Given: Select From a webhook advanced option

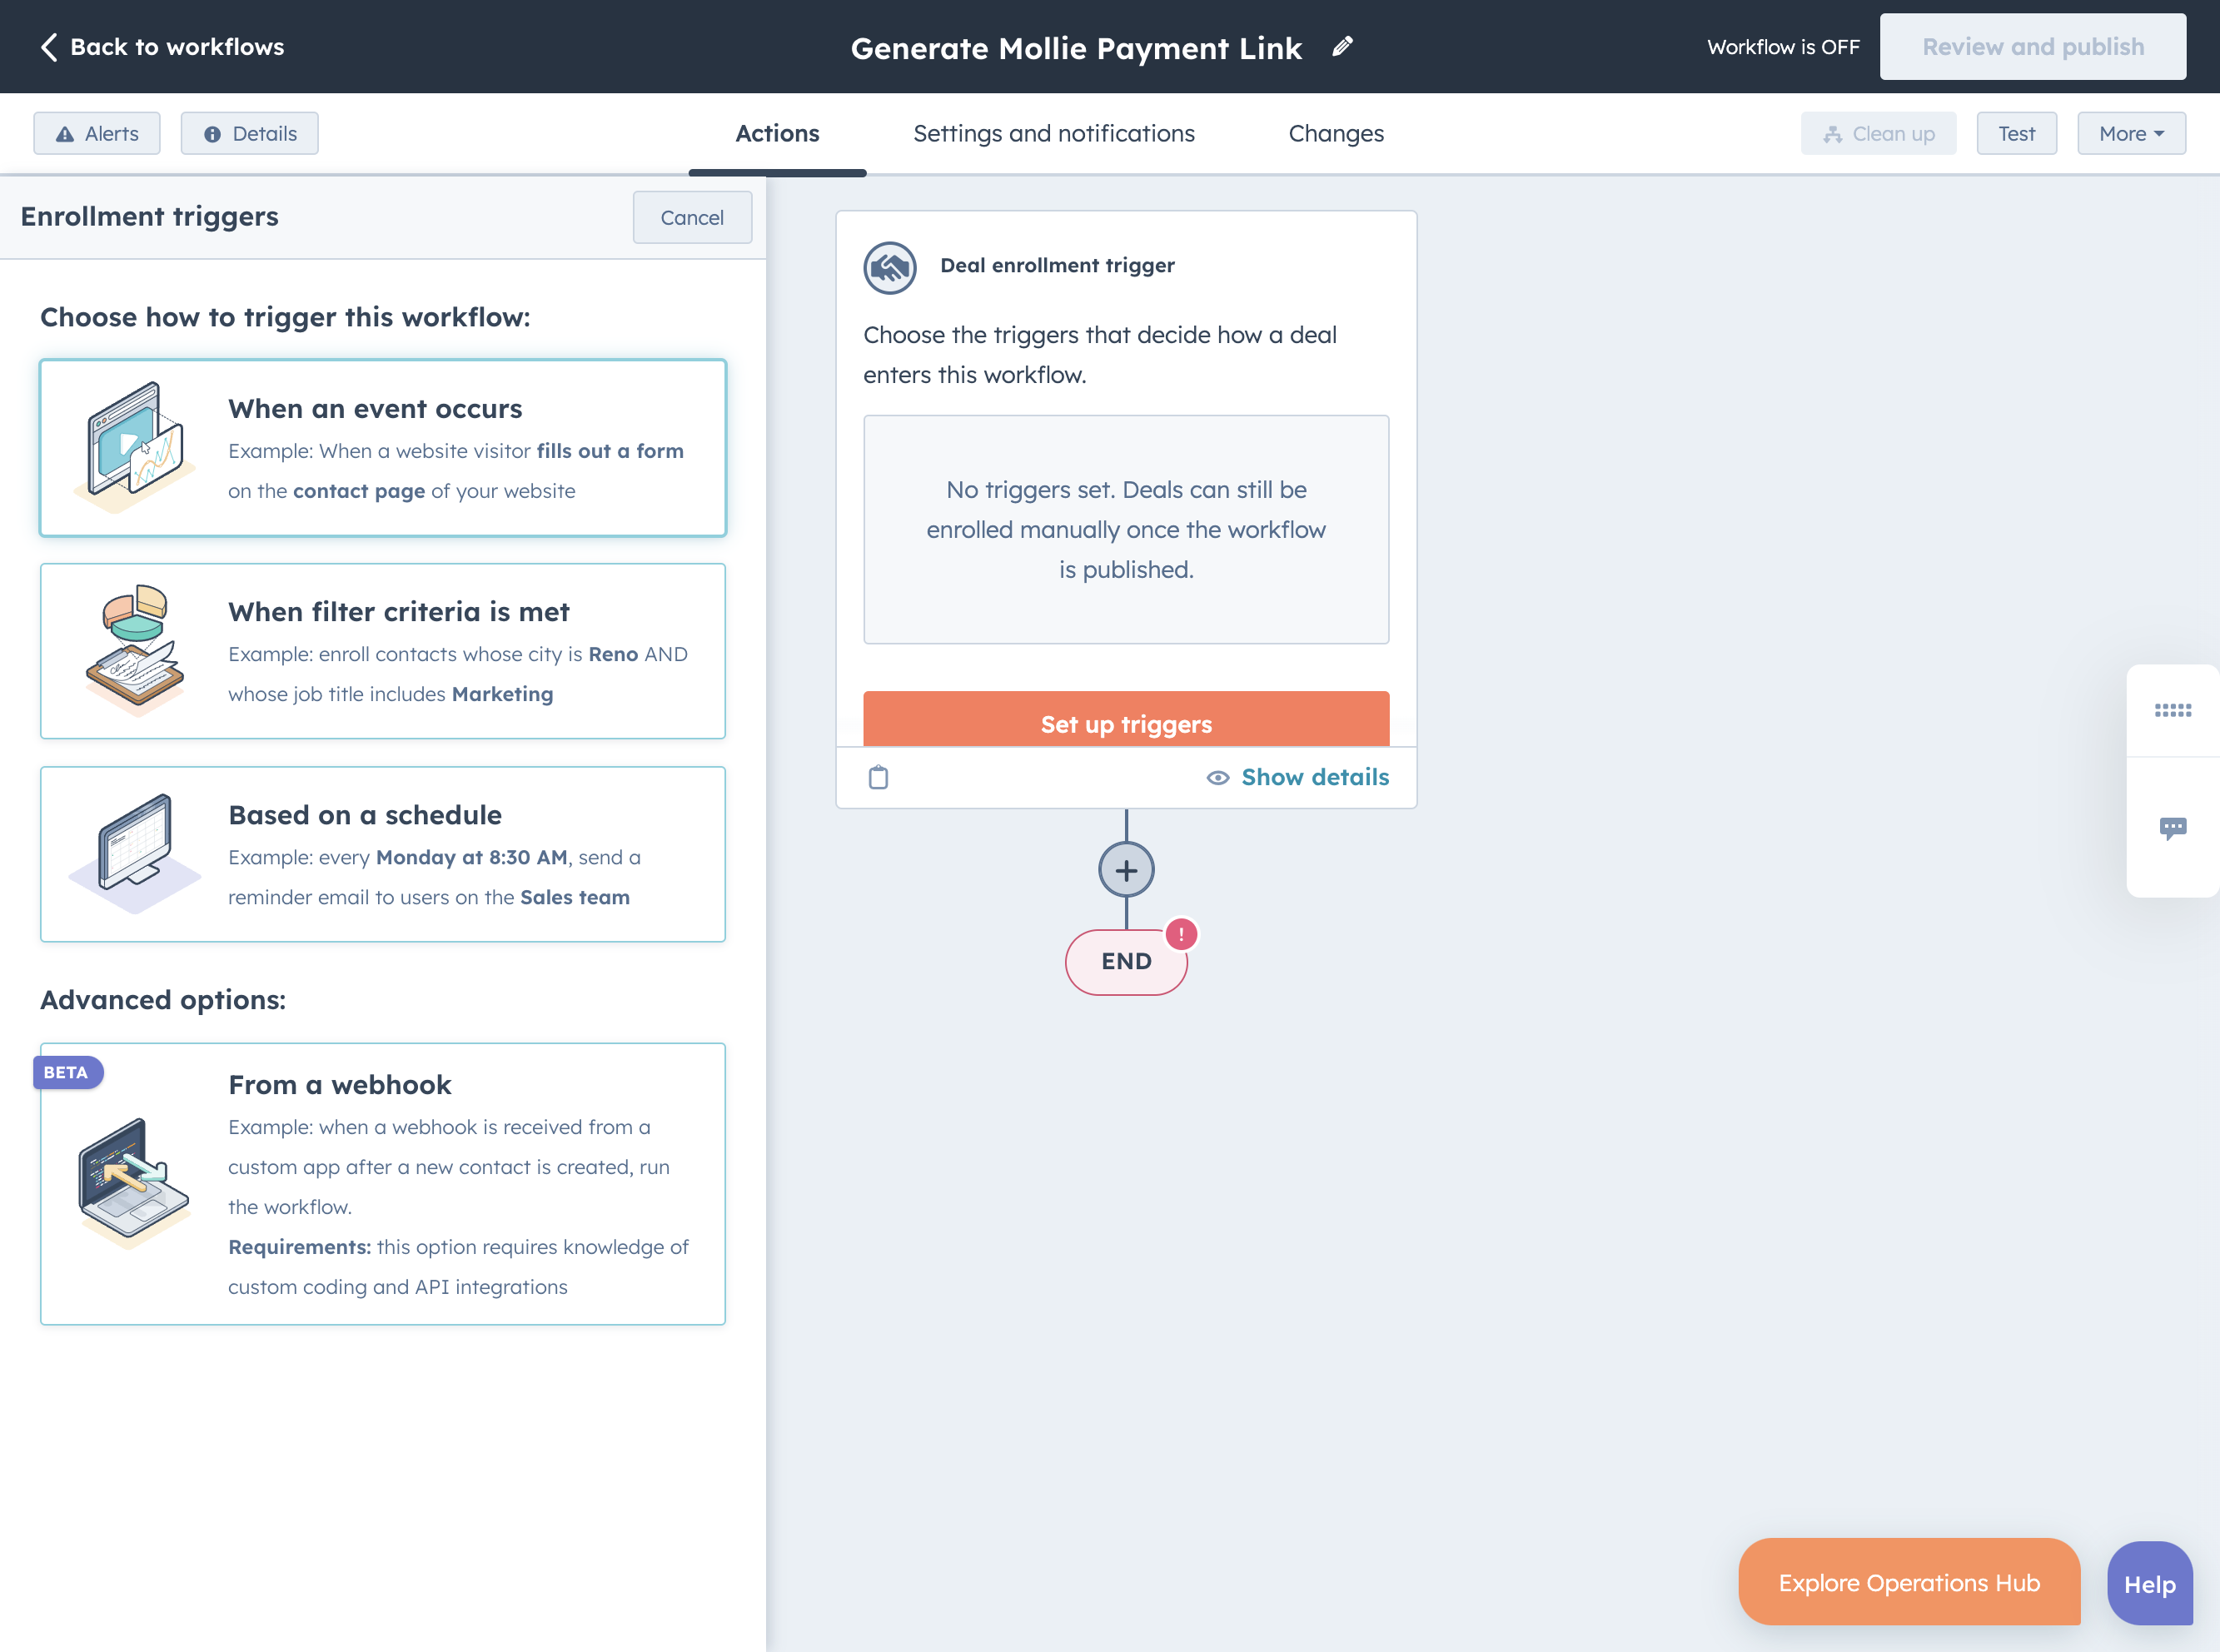Looking at the screenshot, I should [x=383, y=1184].
